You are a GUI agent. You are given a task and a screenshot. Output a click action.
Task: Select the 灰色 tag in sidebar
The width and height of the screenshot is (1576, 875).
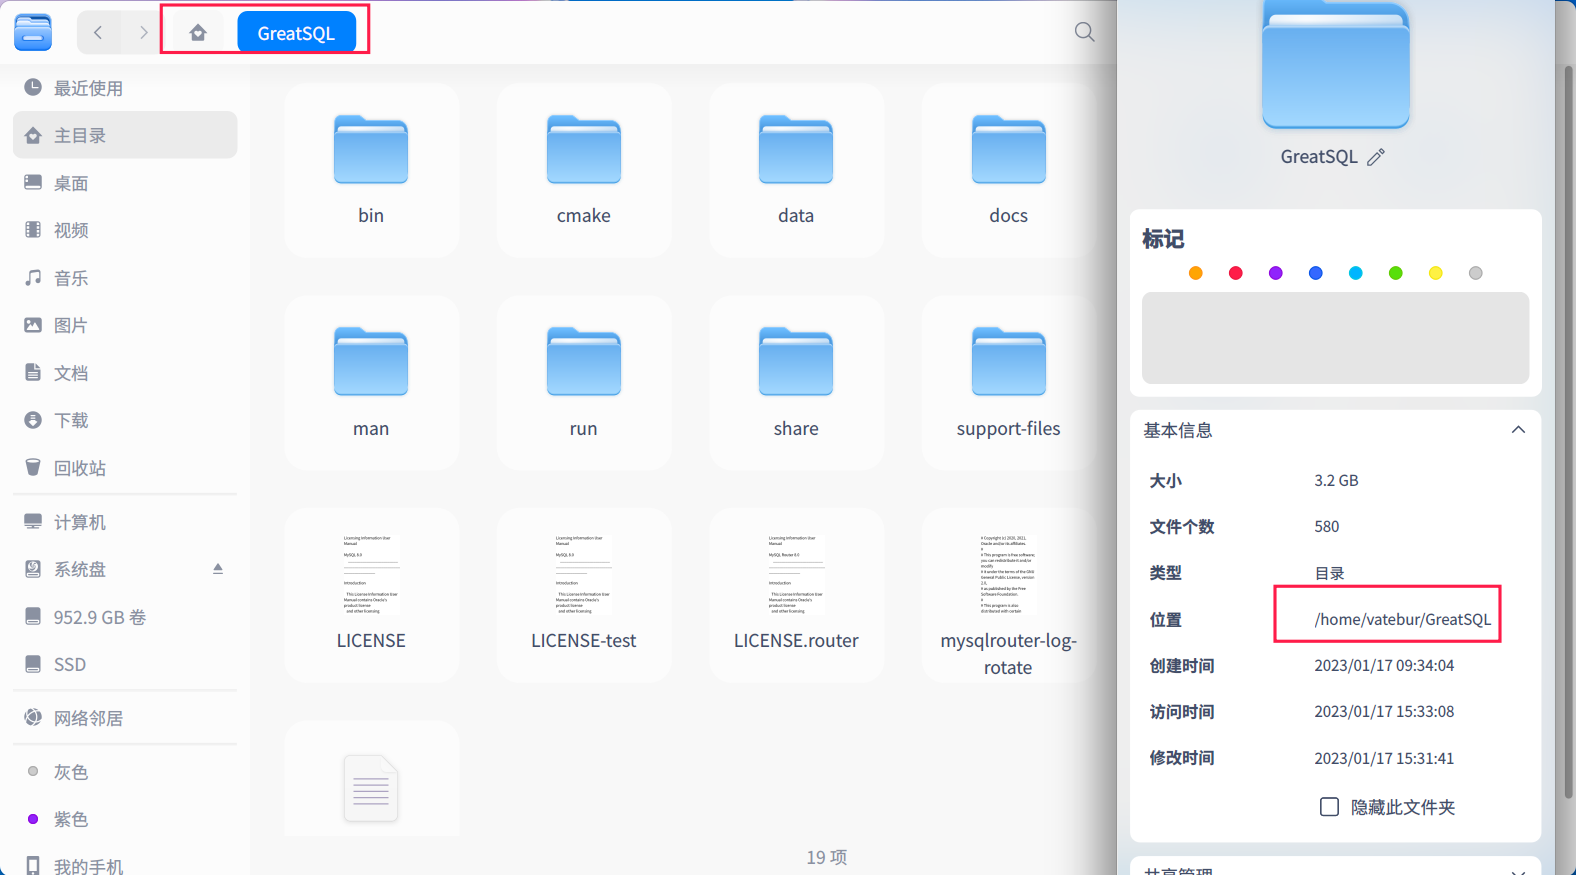[125, 772]
